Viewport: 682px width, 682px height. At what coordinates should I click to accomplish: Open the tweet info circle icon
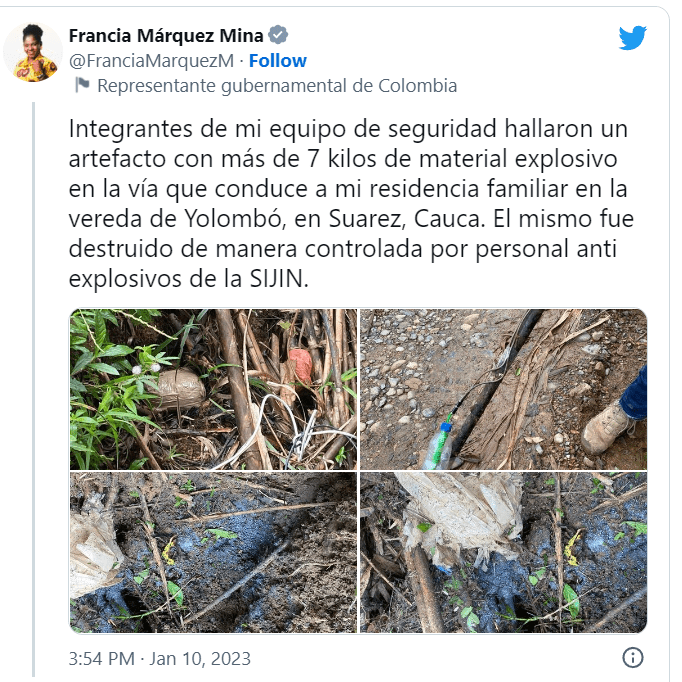632,657
